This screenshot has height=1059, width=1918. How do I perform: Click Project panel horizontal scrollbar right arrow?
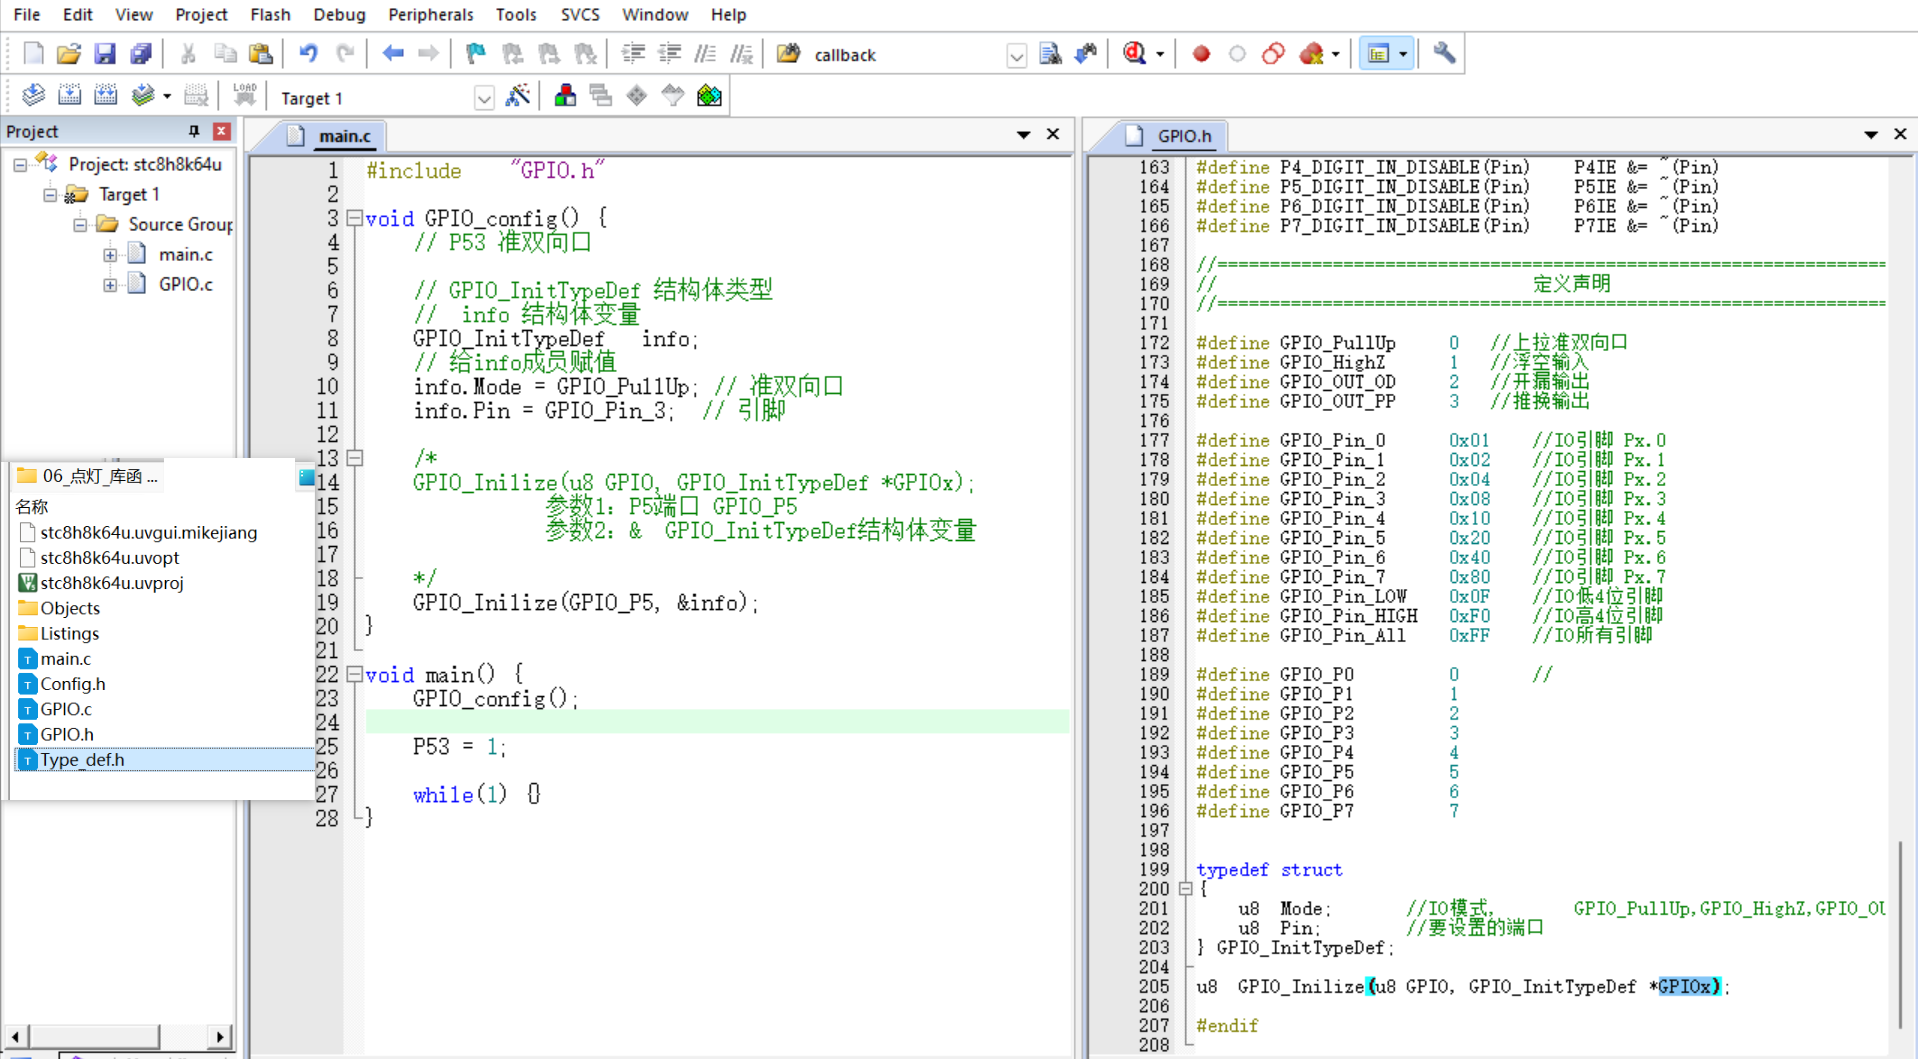click(x=219, y=1036)
